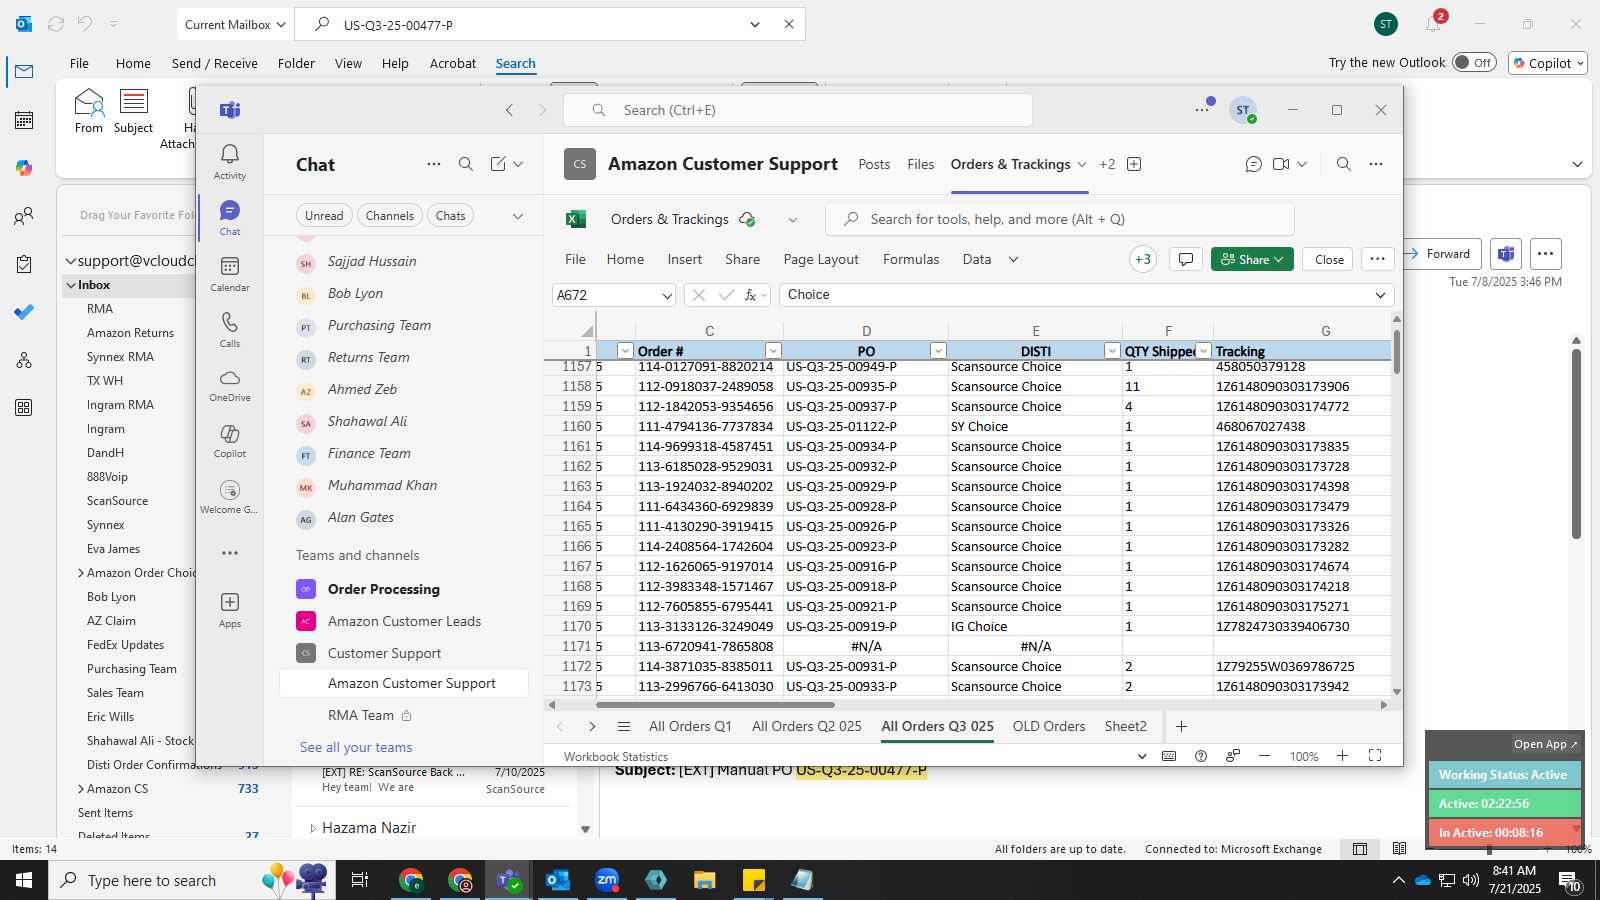Image resolution: width=1600 pixels, height=900 pixels.
Task: Open OneDrive cloud icon in Teams sidebar
Action: (230, 384)
